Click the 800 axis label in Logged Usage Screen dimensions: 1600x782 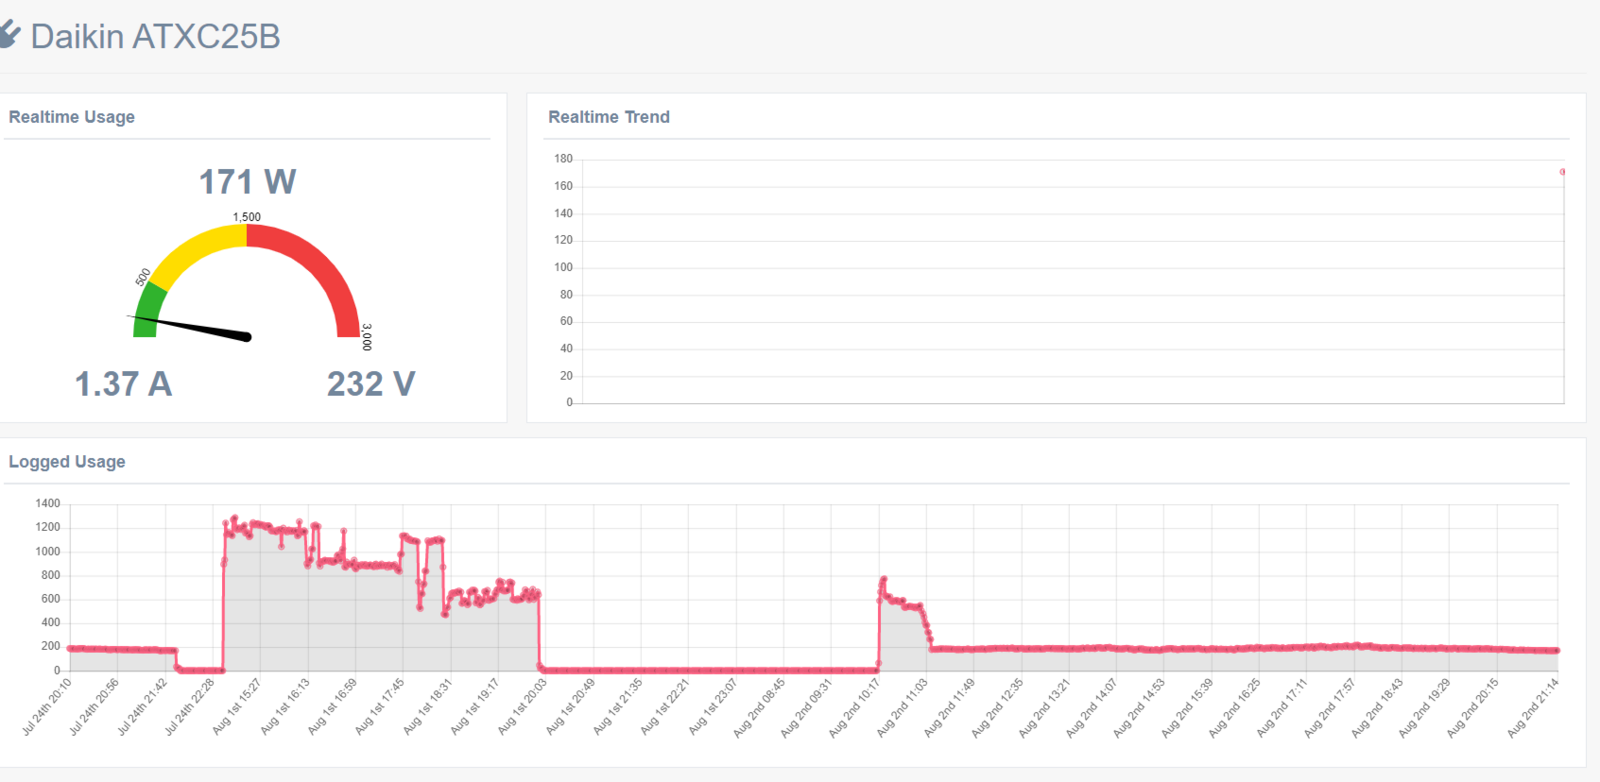click(50, 575)
